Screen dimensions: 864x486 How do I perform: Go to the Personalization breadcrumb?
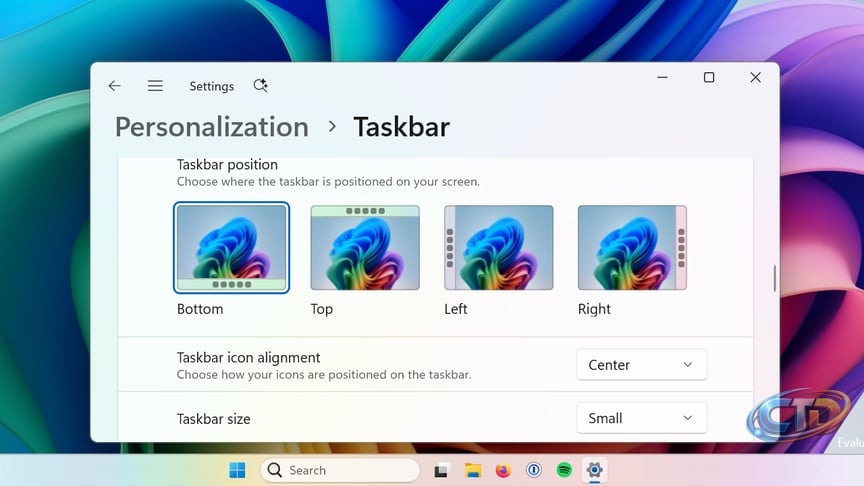click(212, 127)
